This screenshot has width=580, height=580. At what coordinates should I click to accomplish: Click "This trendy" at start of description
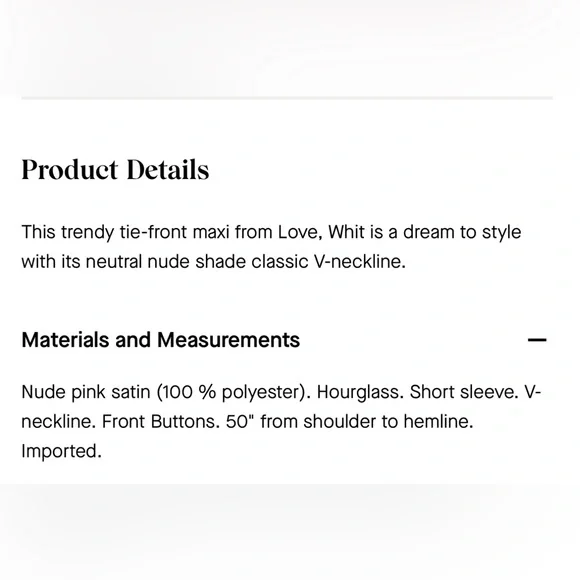tap(68, 232)
